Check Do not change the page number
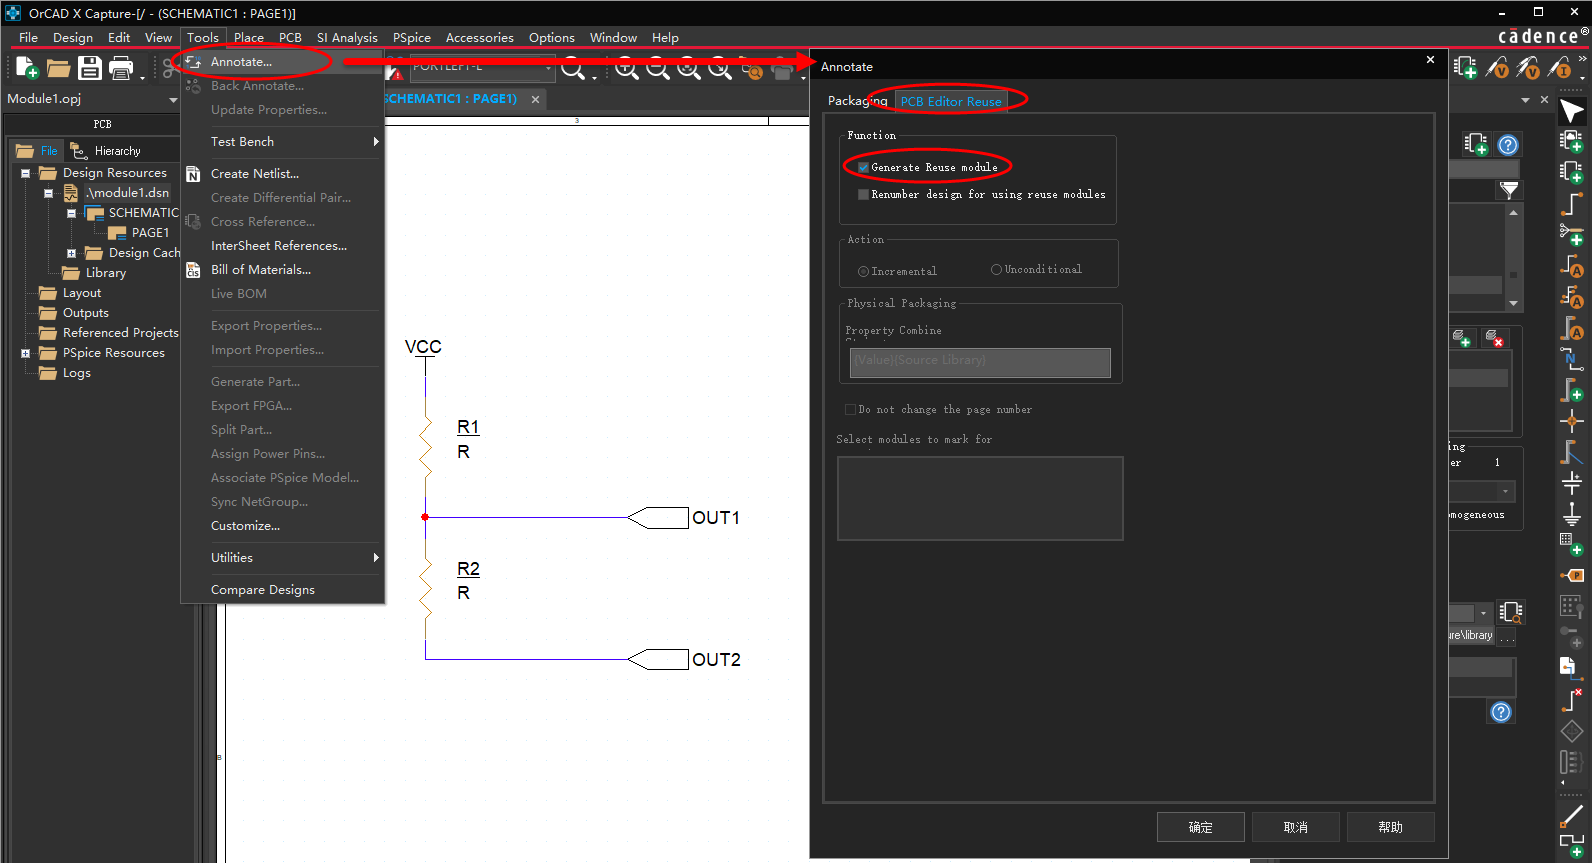The width and height of the screenshot is (1592, 863). (850, 409)
